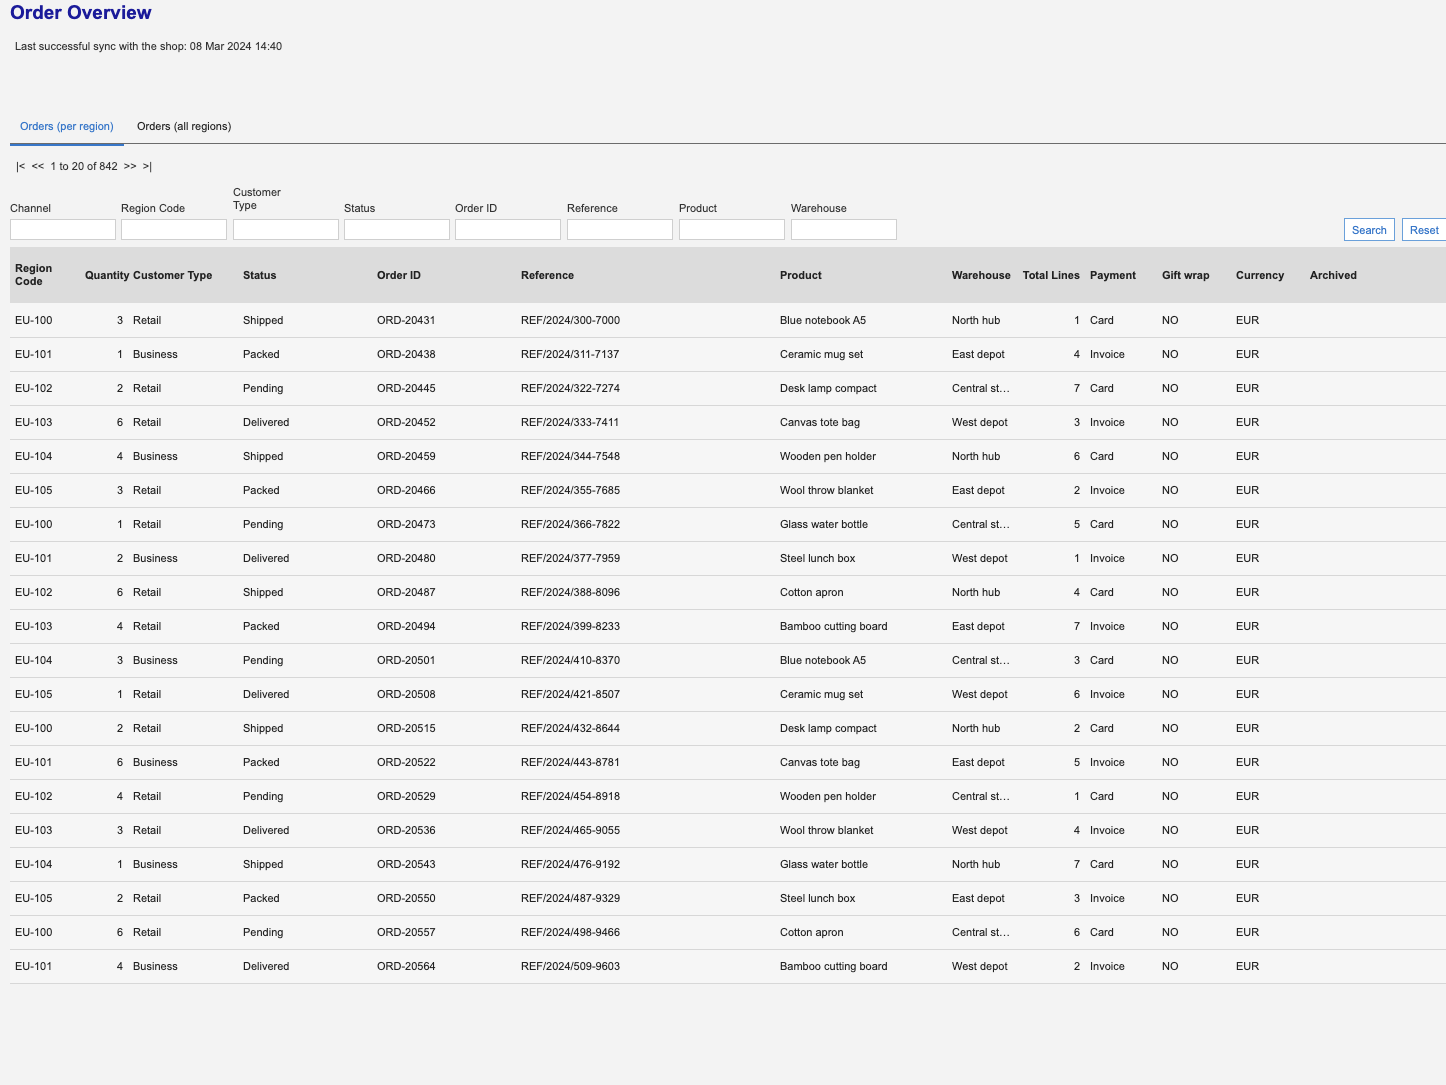Screen dimensions: 1446x1085
Task: Switch to Orders (per region) tab
Action: tap(67, 126)
